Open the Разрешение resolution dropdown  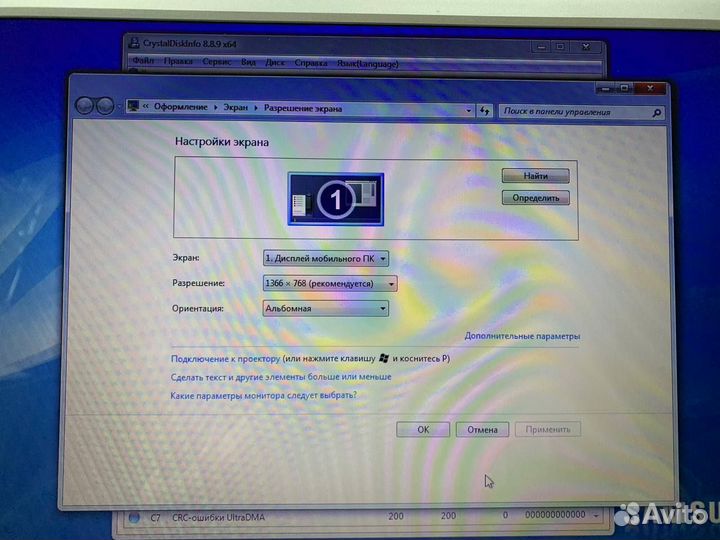click(330, 283)
